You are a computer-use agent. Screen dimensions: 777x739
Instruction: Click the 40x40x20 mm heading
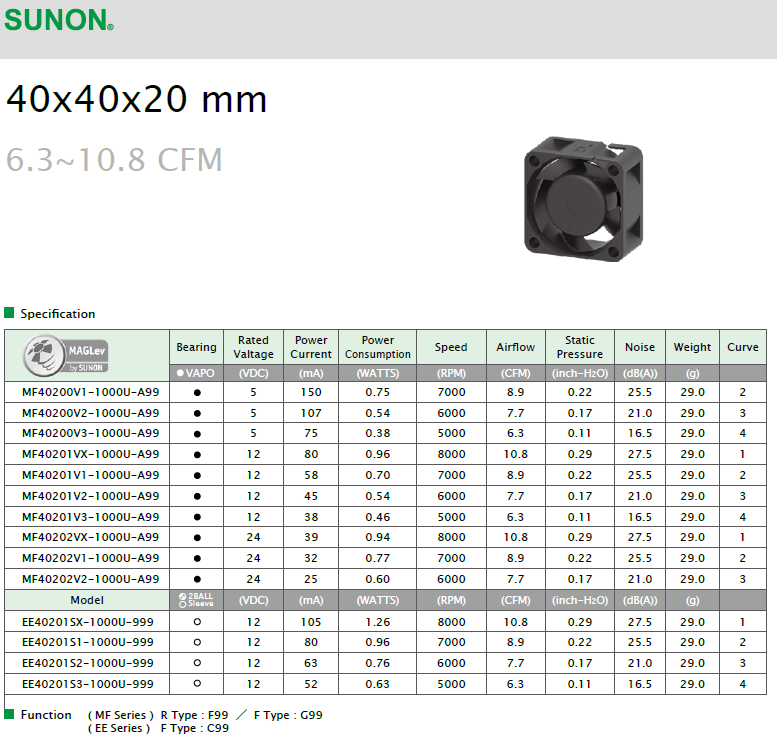[137, 99]
